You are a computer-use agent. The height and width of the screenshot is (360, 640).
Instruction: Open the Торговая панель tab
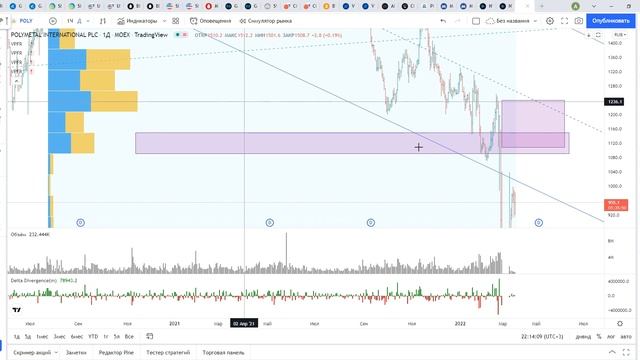point(223,352)
